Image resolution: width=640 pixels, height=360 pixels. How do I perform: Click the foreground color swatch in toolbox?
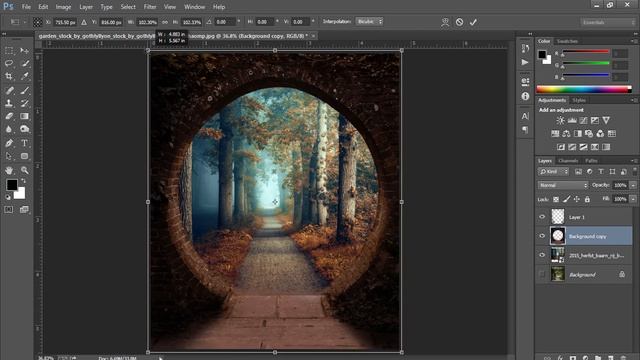[x=12, y=185]
